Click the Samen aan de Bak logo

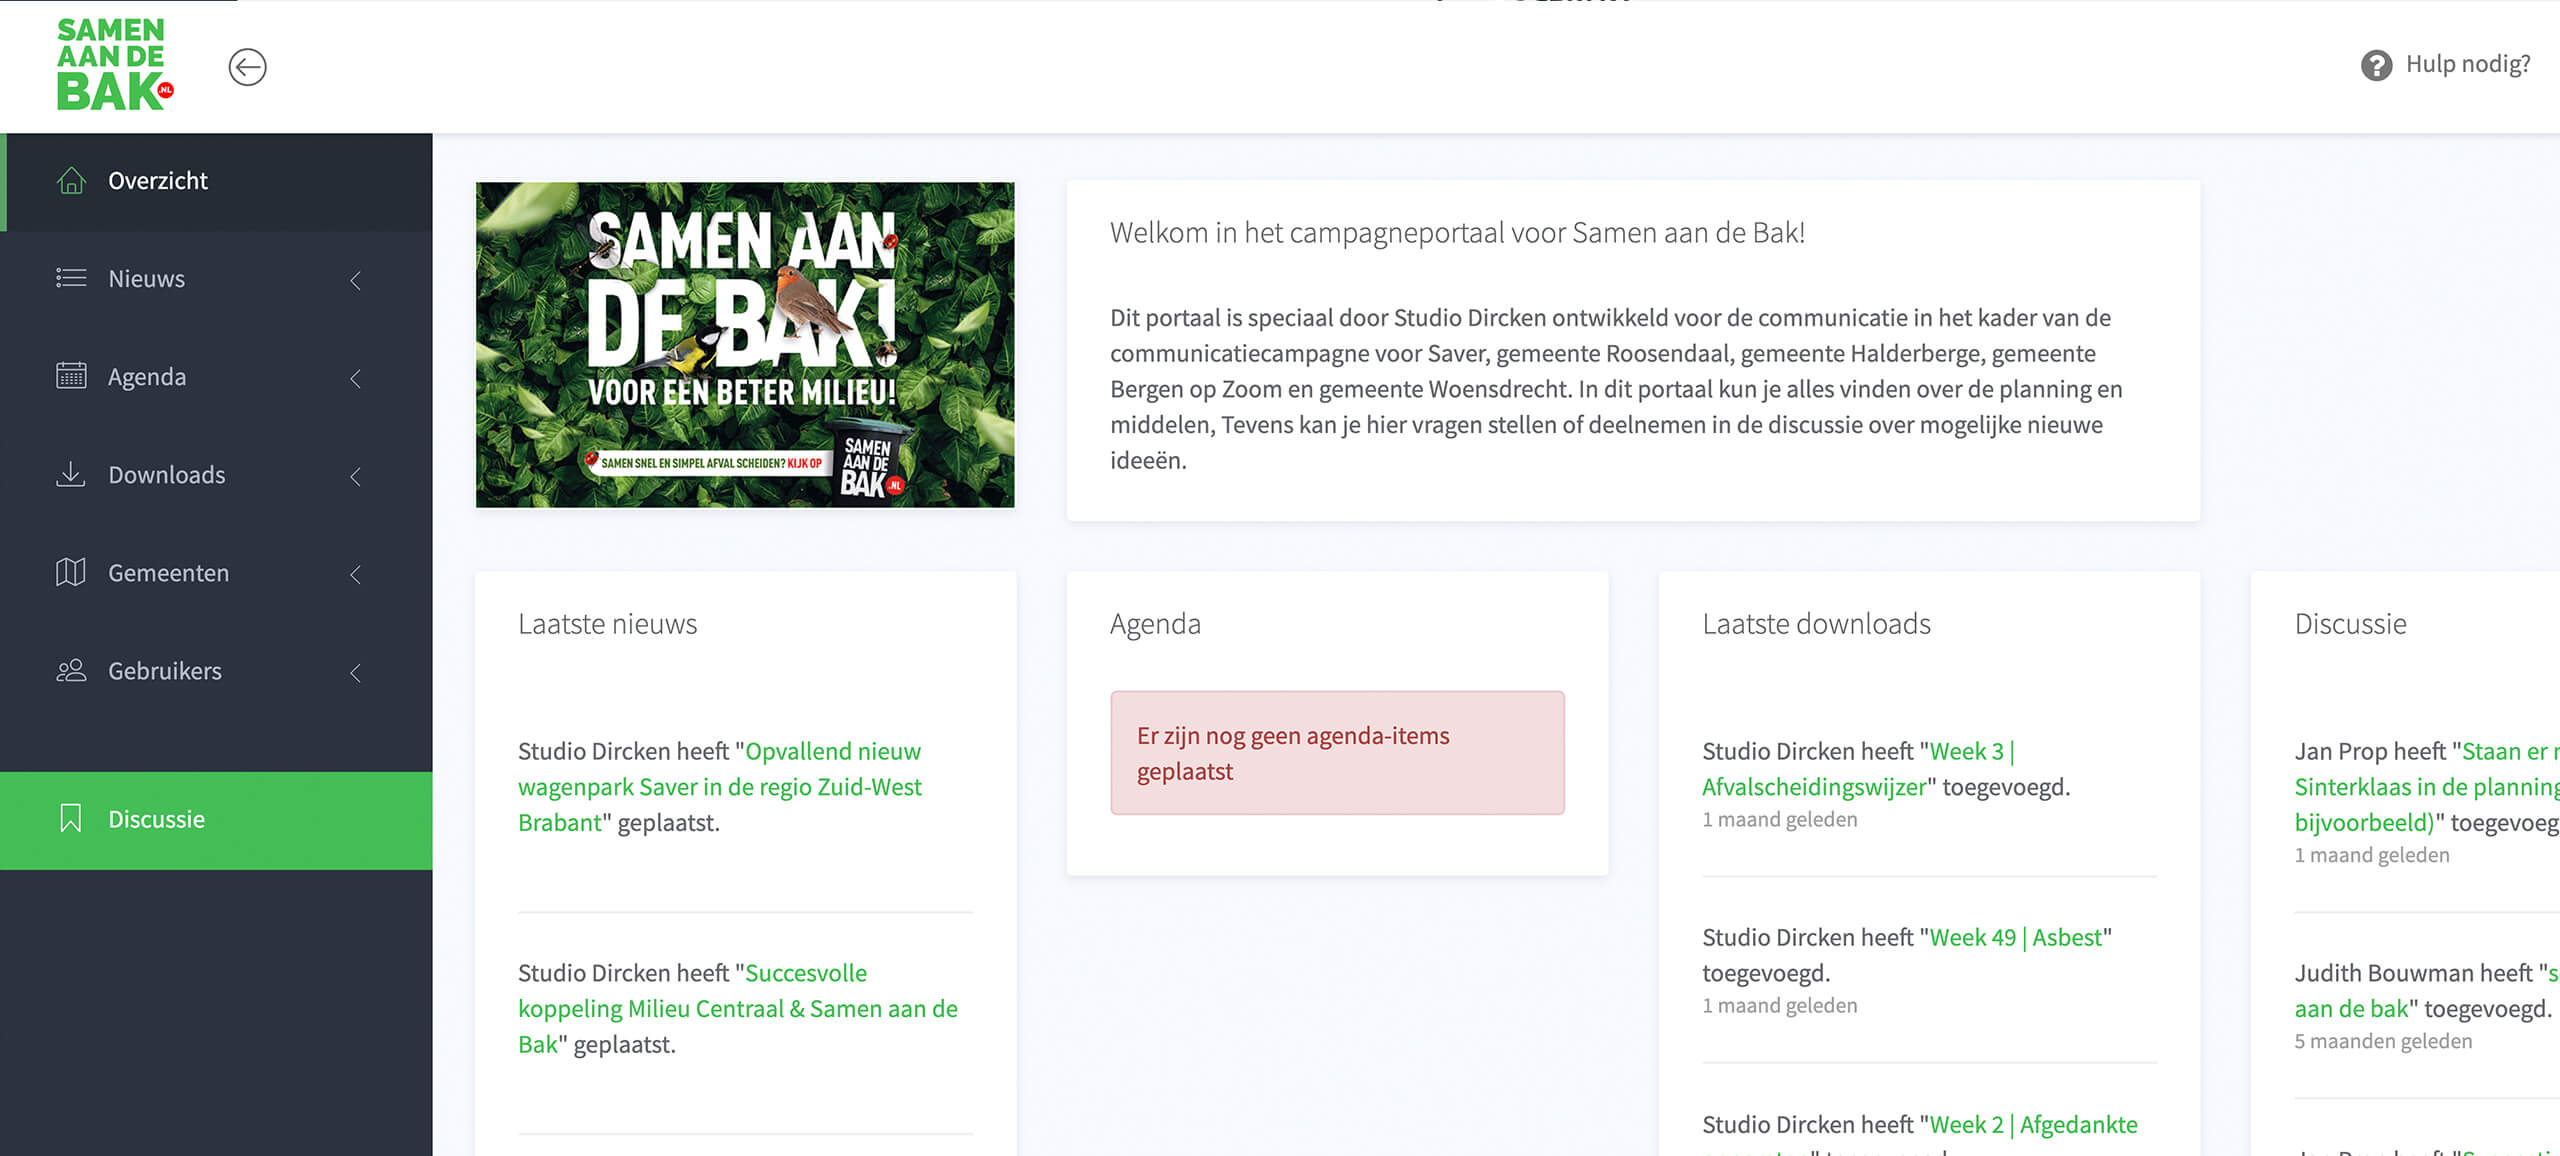(x=115, y=64)
